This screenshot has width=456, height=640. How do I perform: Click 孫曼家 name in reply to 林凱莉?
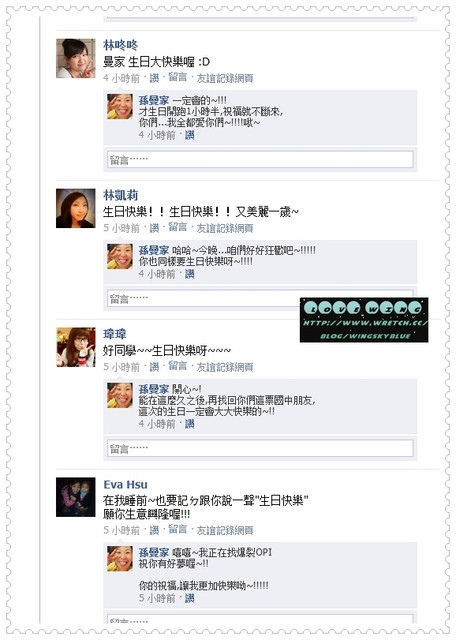154,250
